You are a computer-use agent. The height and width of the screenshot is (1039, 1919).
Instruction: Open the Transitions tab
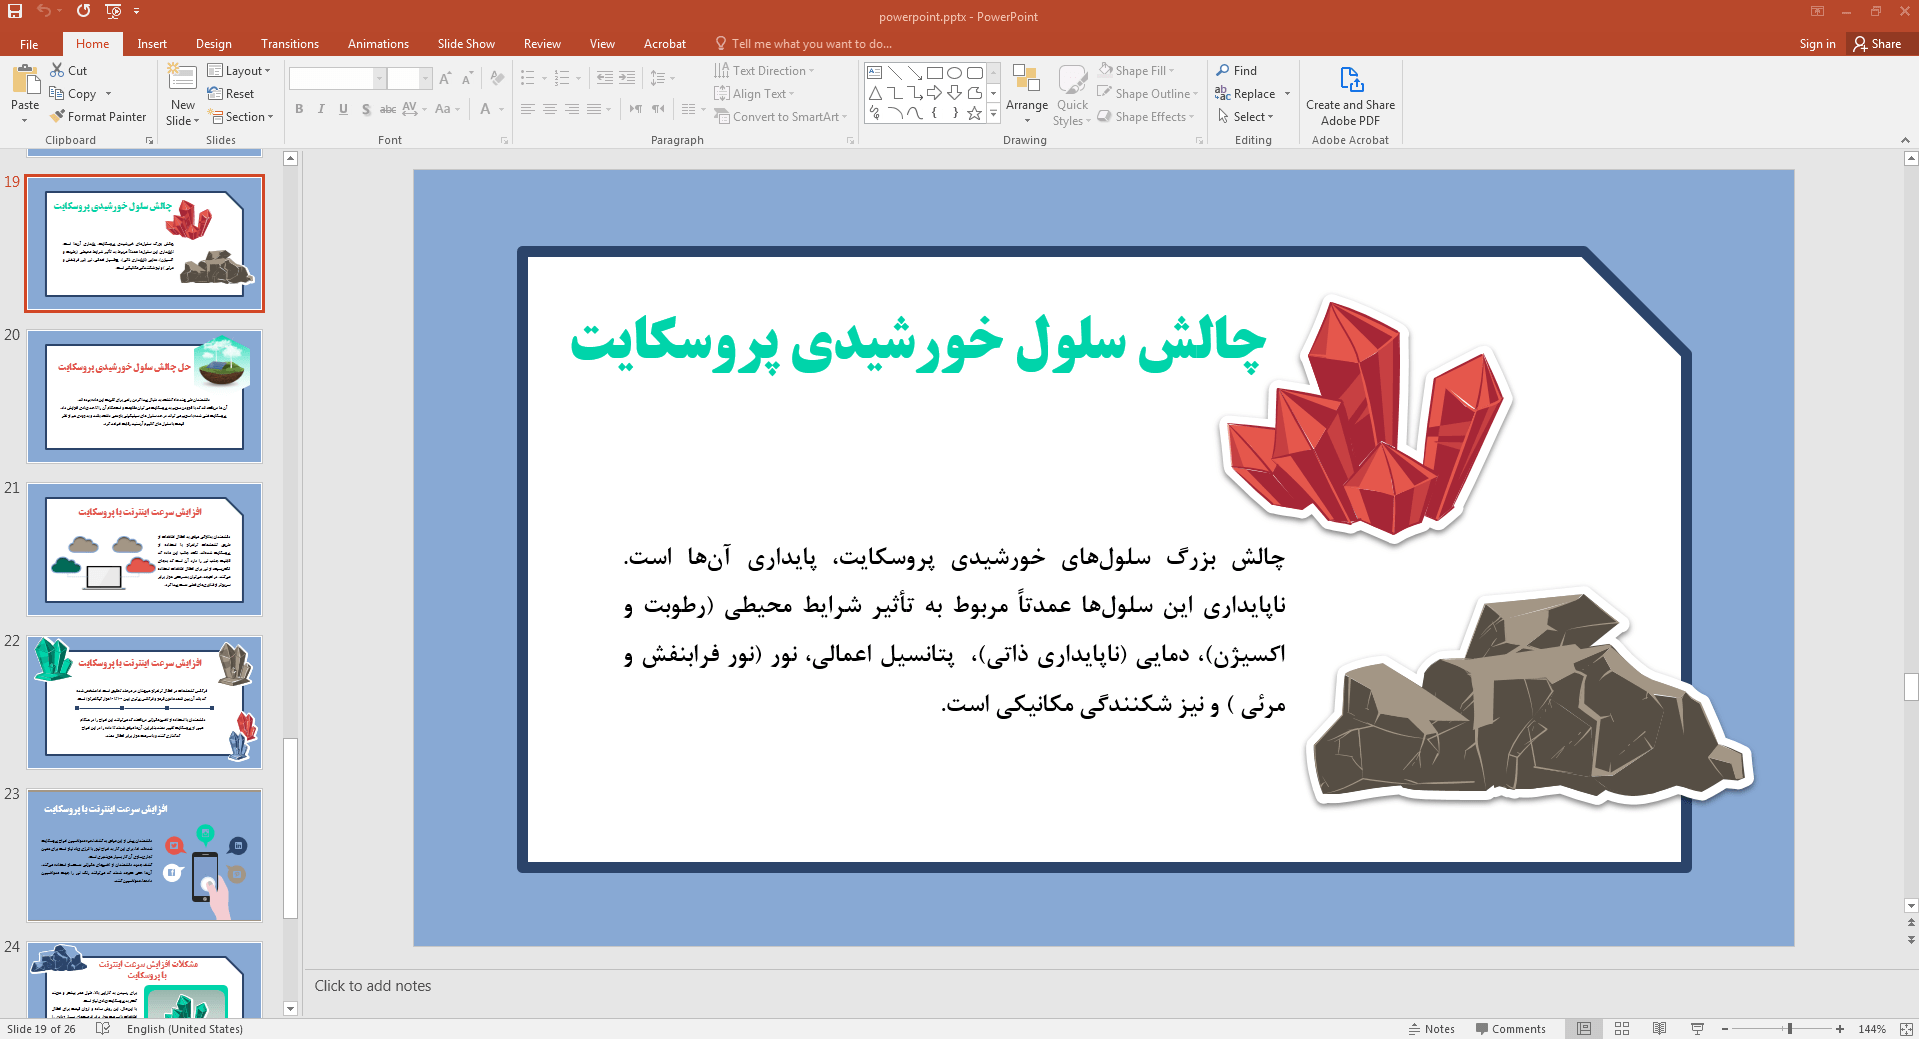point(290,44)
